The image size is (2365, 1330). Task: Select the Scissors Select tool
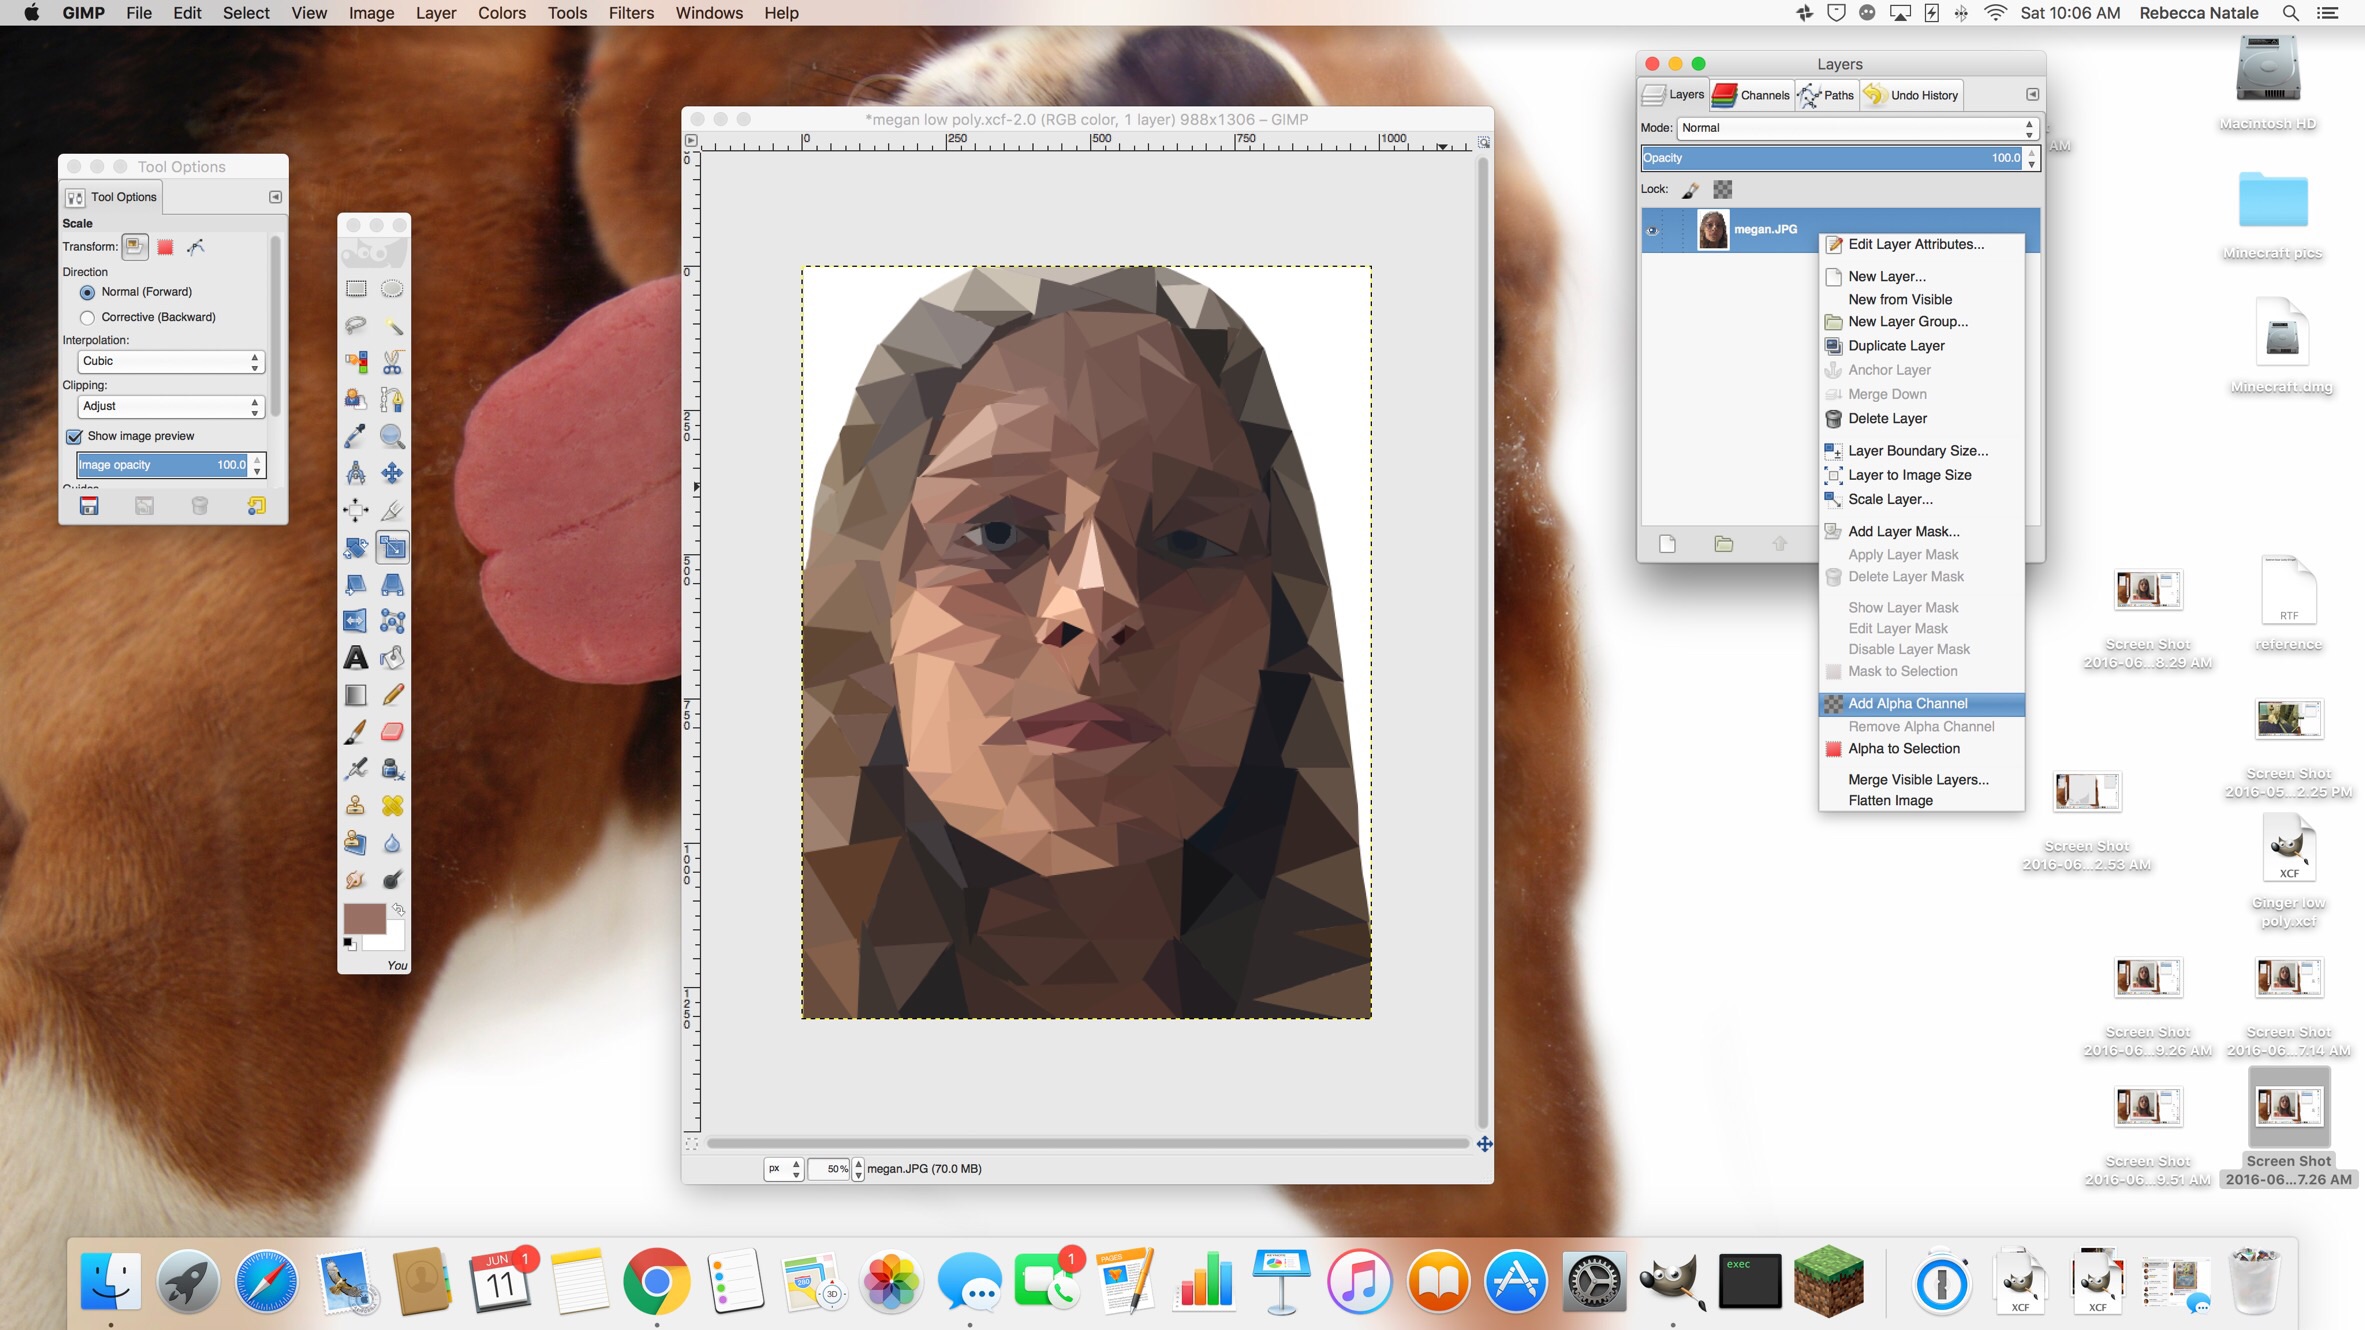tap(392, 362)
